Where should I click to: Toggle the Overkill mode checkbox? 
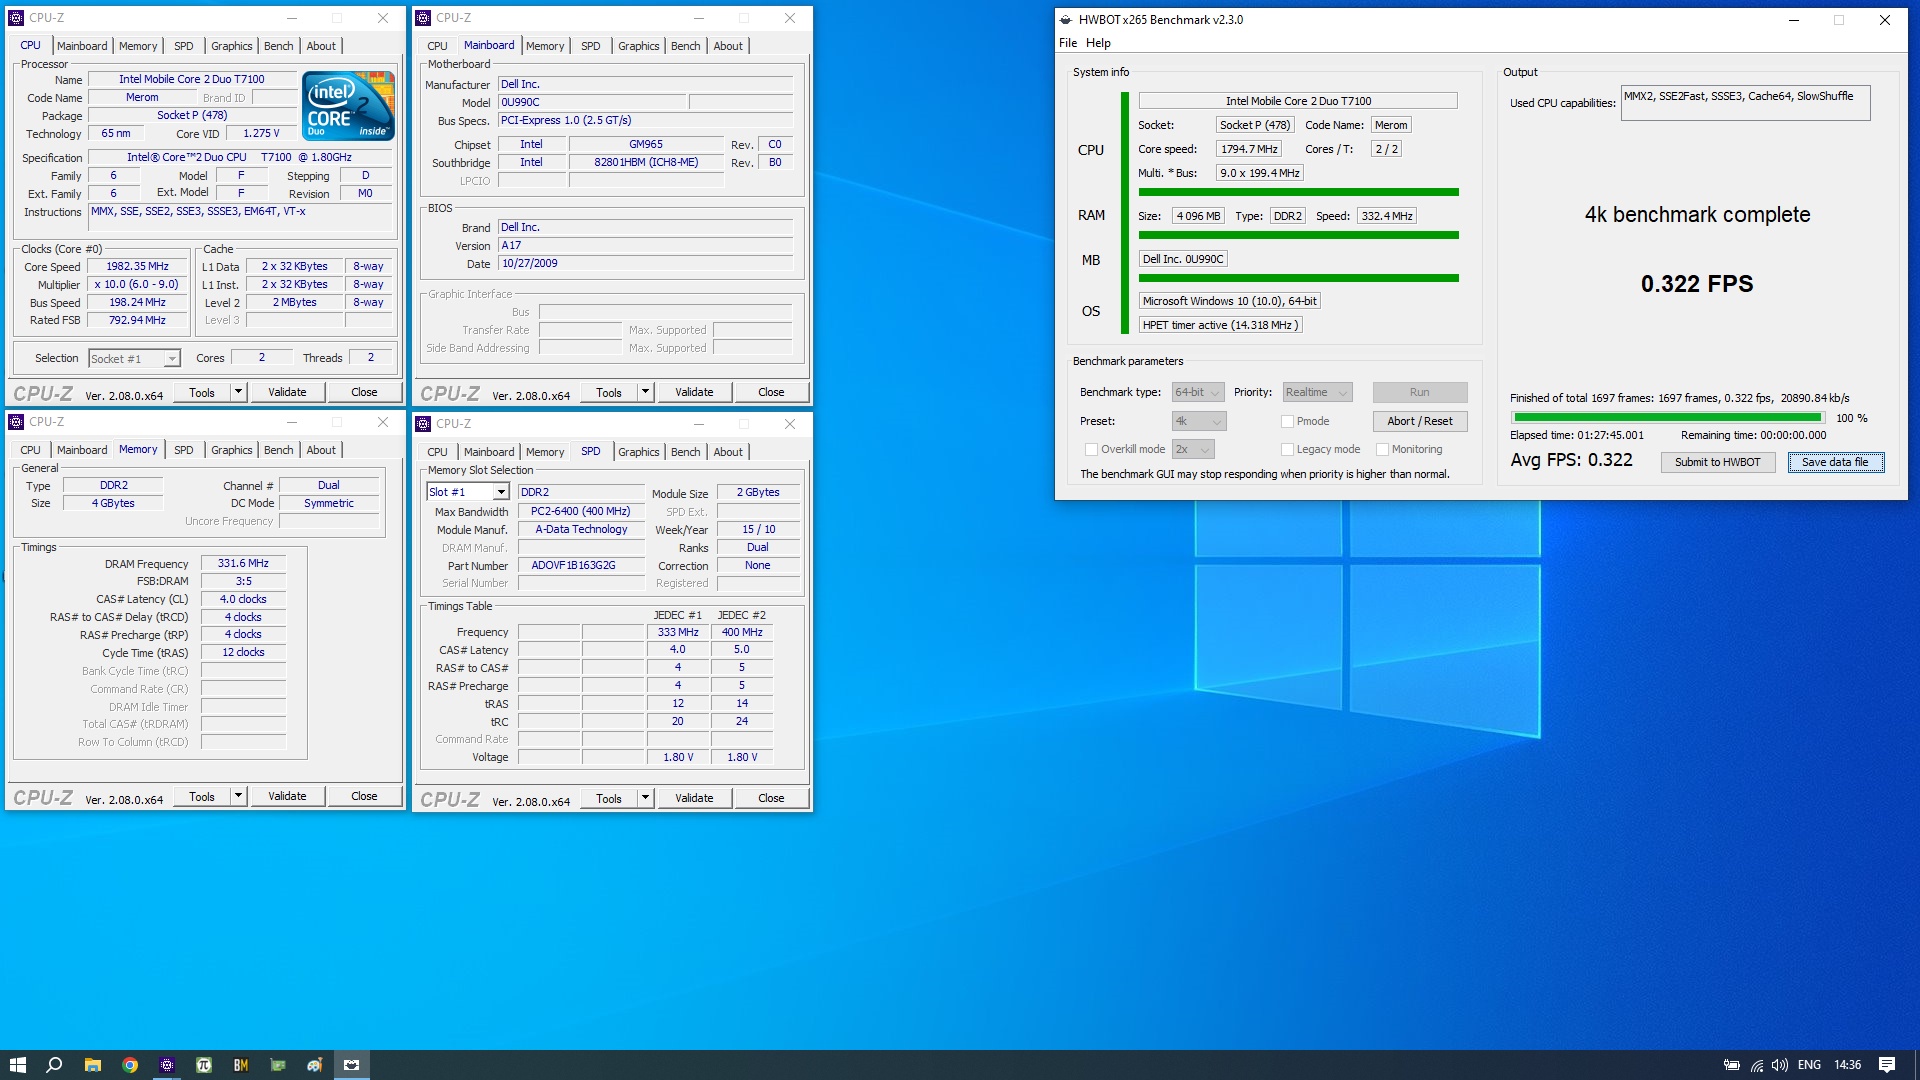[1091, 450]
